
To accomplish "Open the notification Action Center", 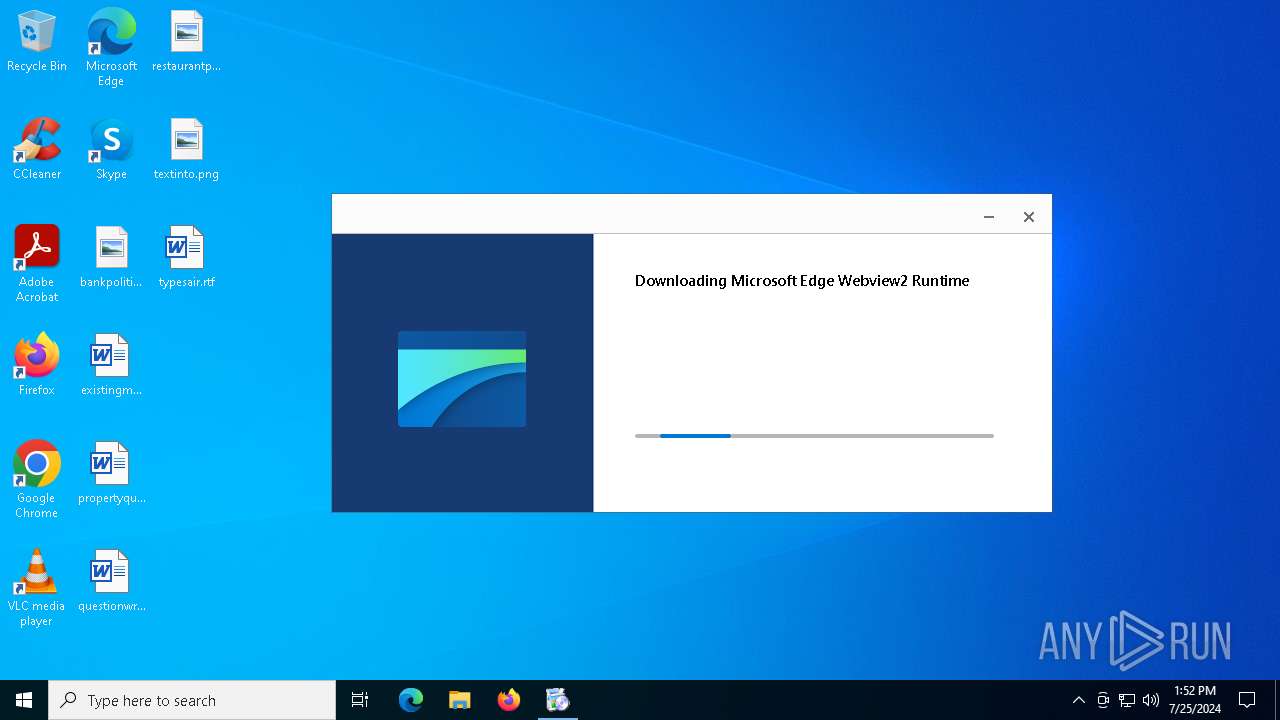I will click(1247, 700).
